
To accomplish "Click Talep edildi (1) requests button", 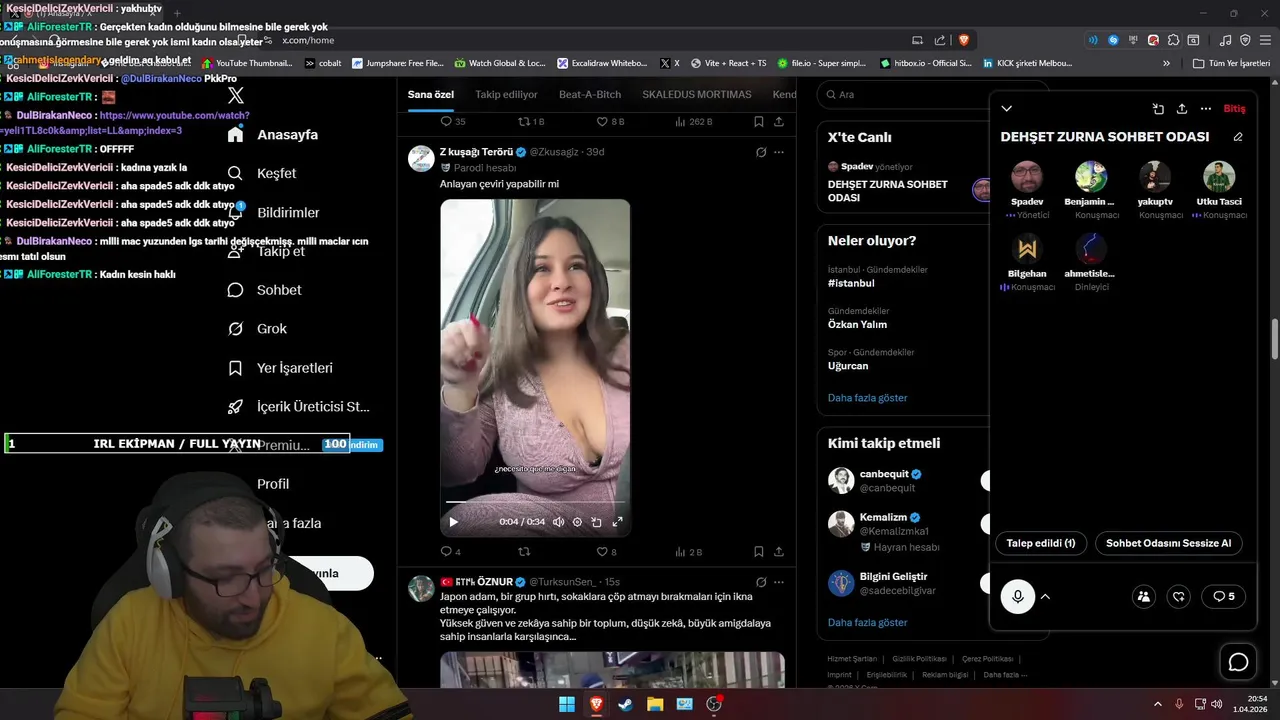I will tap(1041, 543).
